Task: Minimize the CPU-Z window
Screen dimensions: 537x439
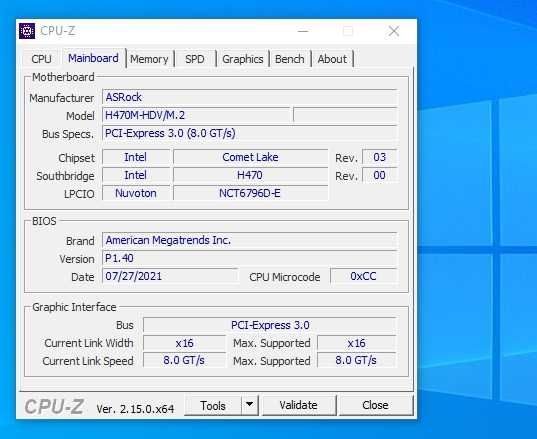Action: pyautogui.click(x=303, y=32)
